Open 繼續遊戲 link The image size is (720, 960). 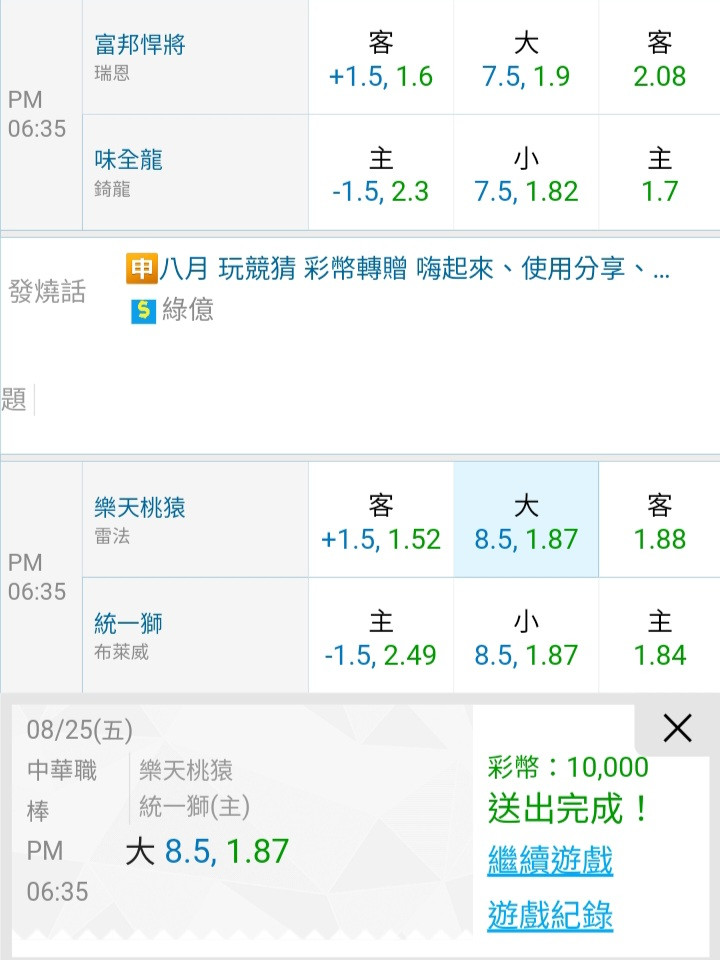coord(550,860)
